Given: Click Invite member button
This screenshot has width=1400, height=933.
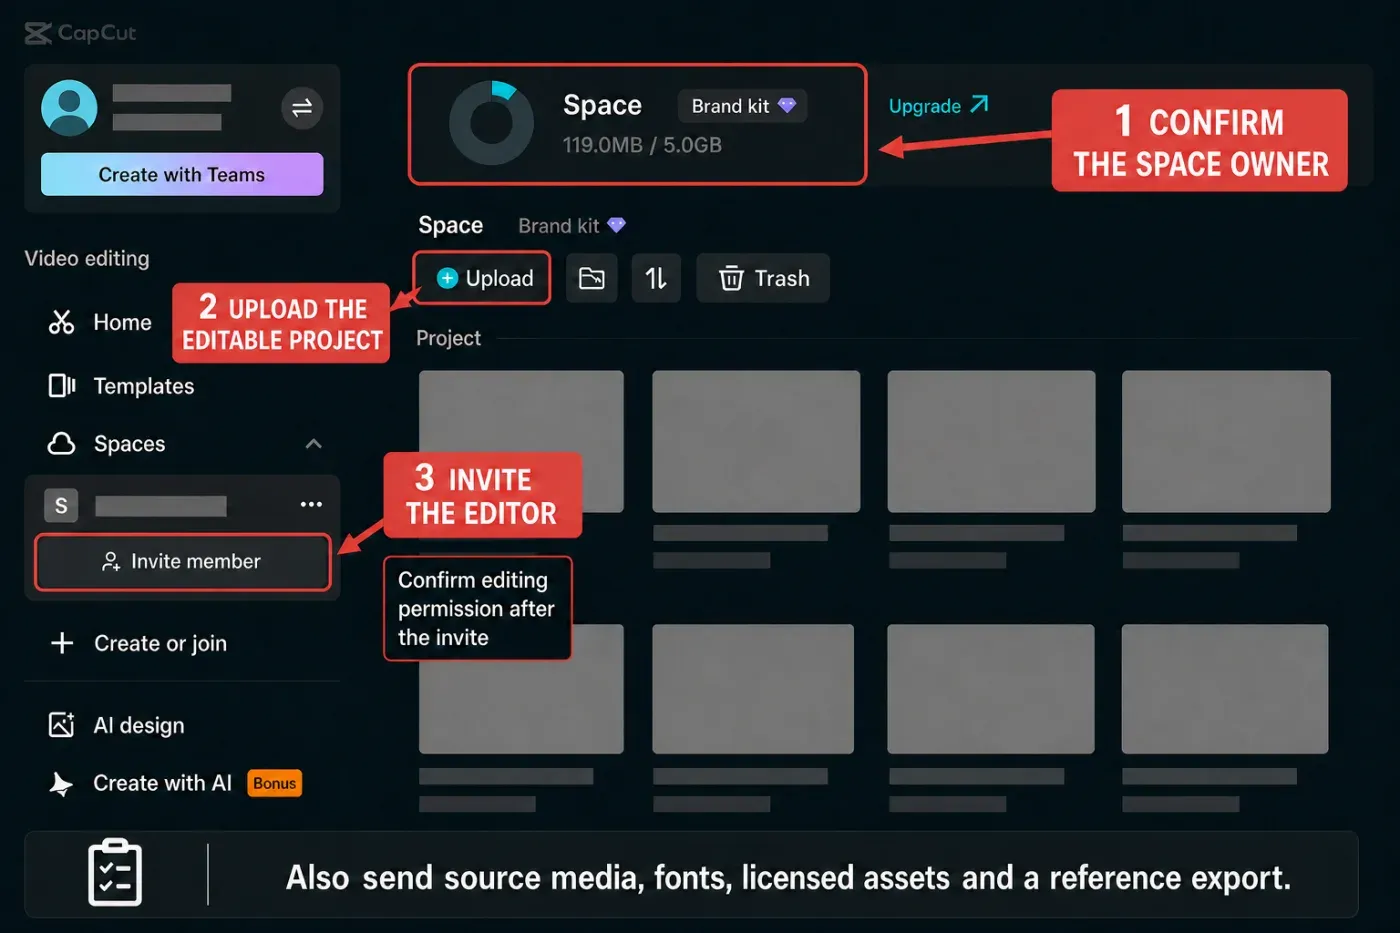Looking at the screenshot, I should tap(183, 562).
